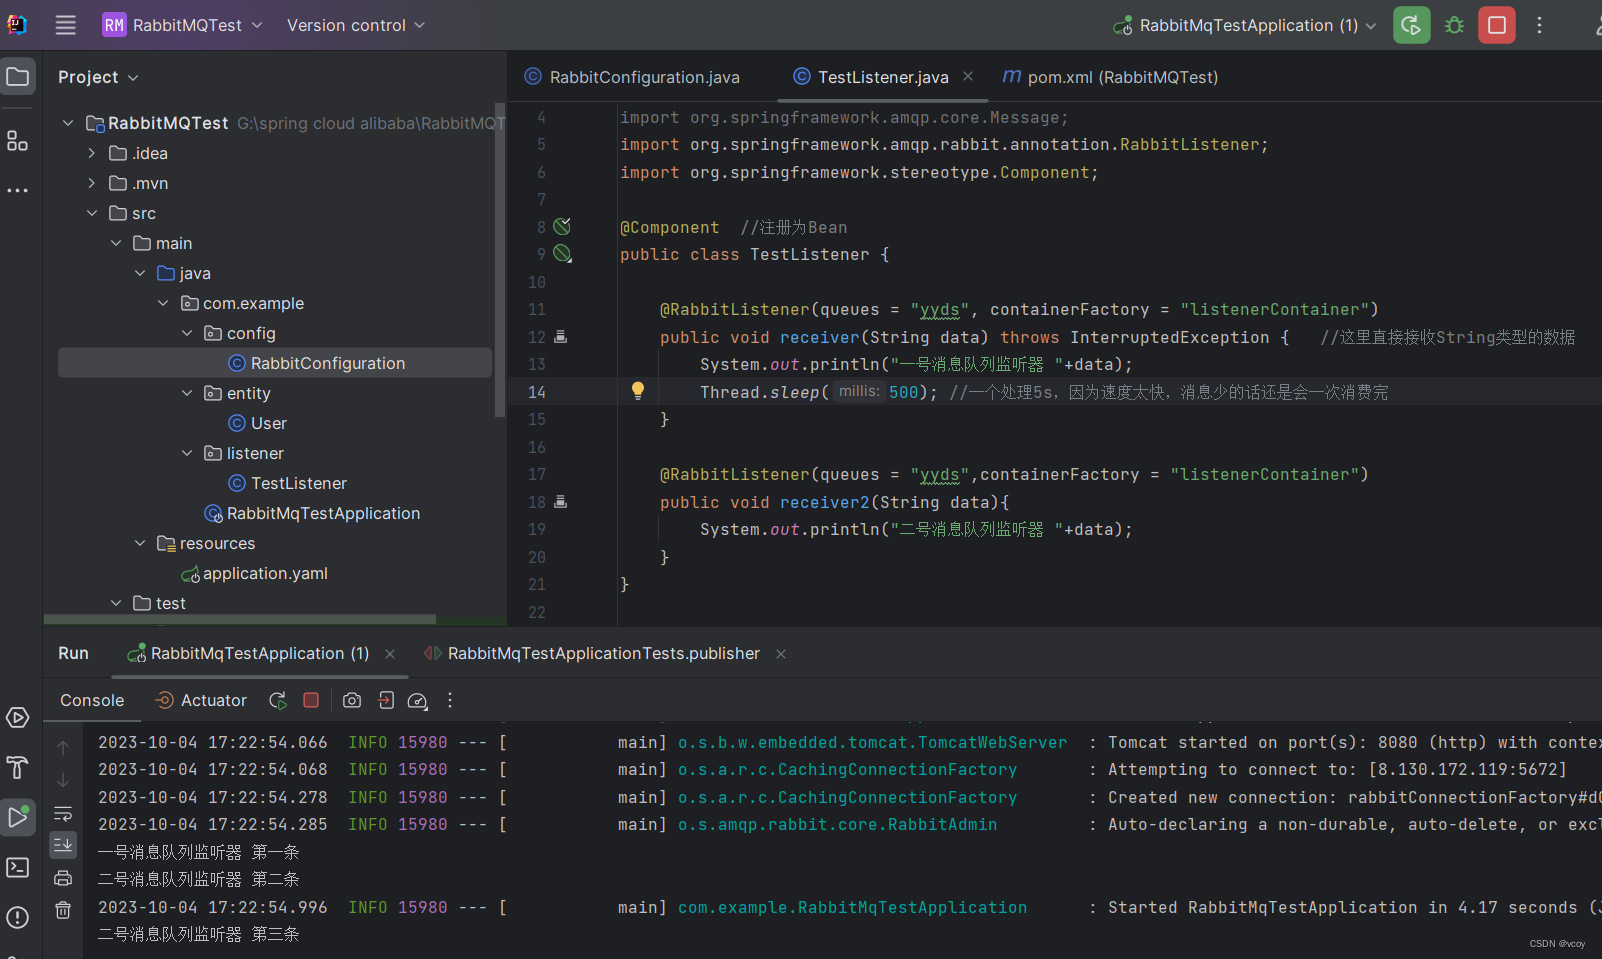Collapse the main folder
Screen dimensions: 1602x959
[x=116, y=243]
